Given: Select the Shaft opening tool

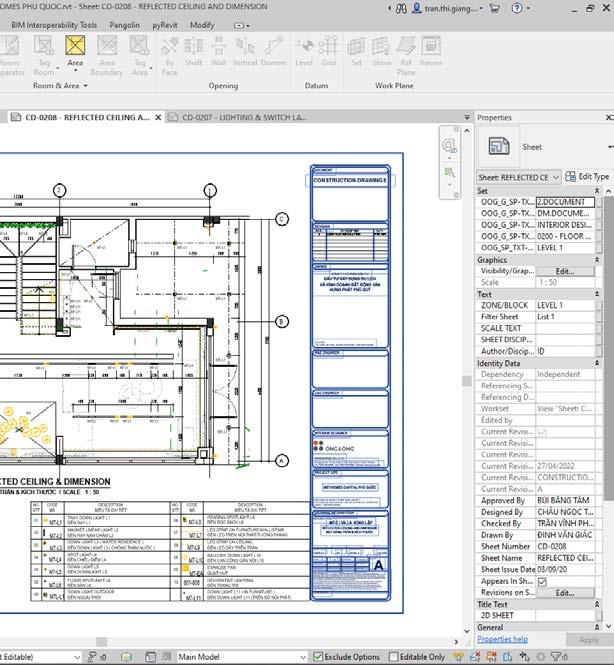Looking at the screenshot, I should (x=193, y=51).
